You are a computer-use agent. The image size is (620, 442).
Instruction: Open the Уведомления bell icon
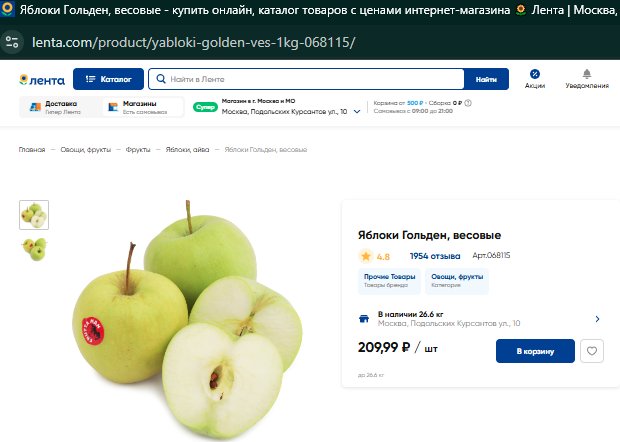(587, 74)
